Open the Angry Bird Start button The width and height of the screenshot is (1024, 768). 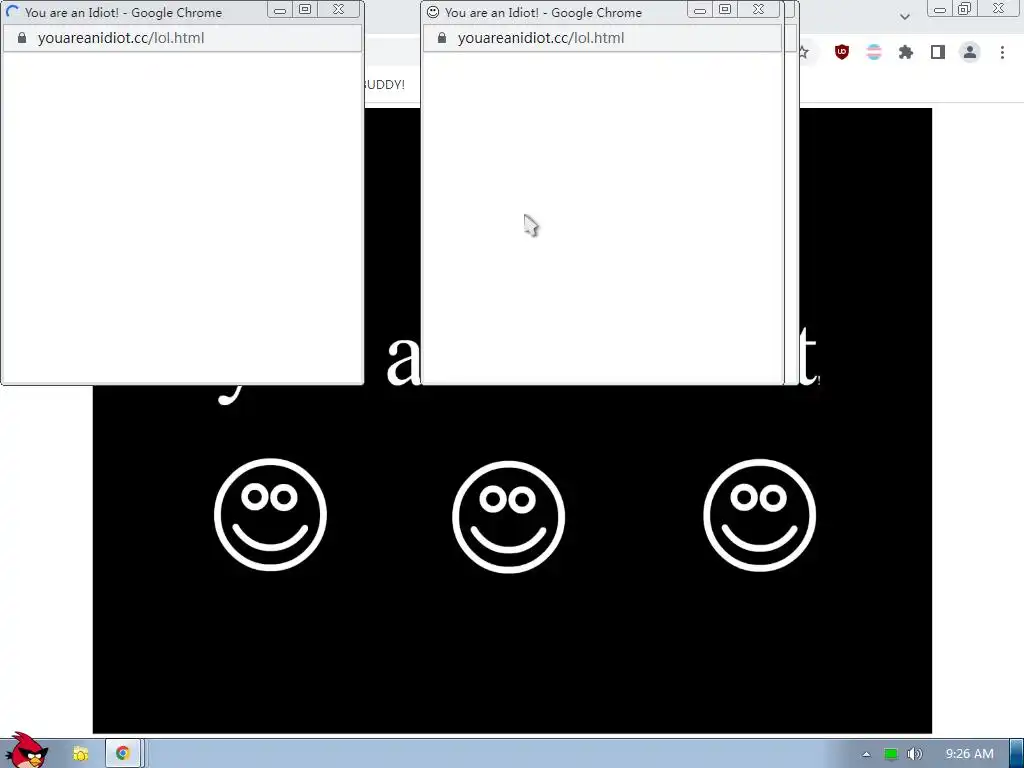pyautogui.click(x=26, y=750)
